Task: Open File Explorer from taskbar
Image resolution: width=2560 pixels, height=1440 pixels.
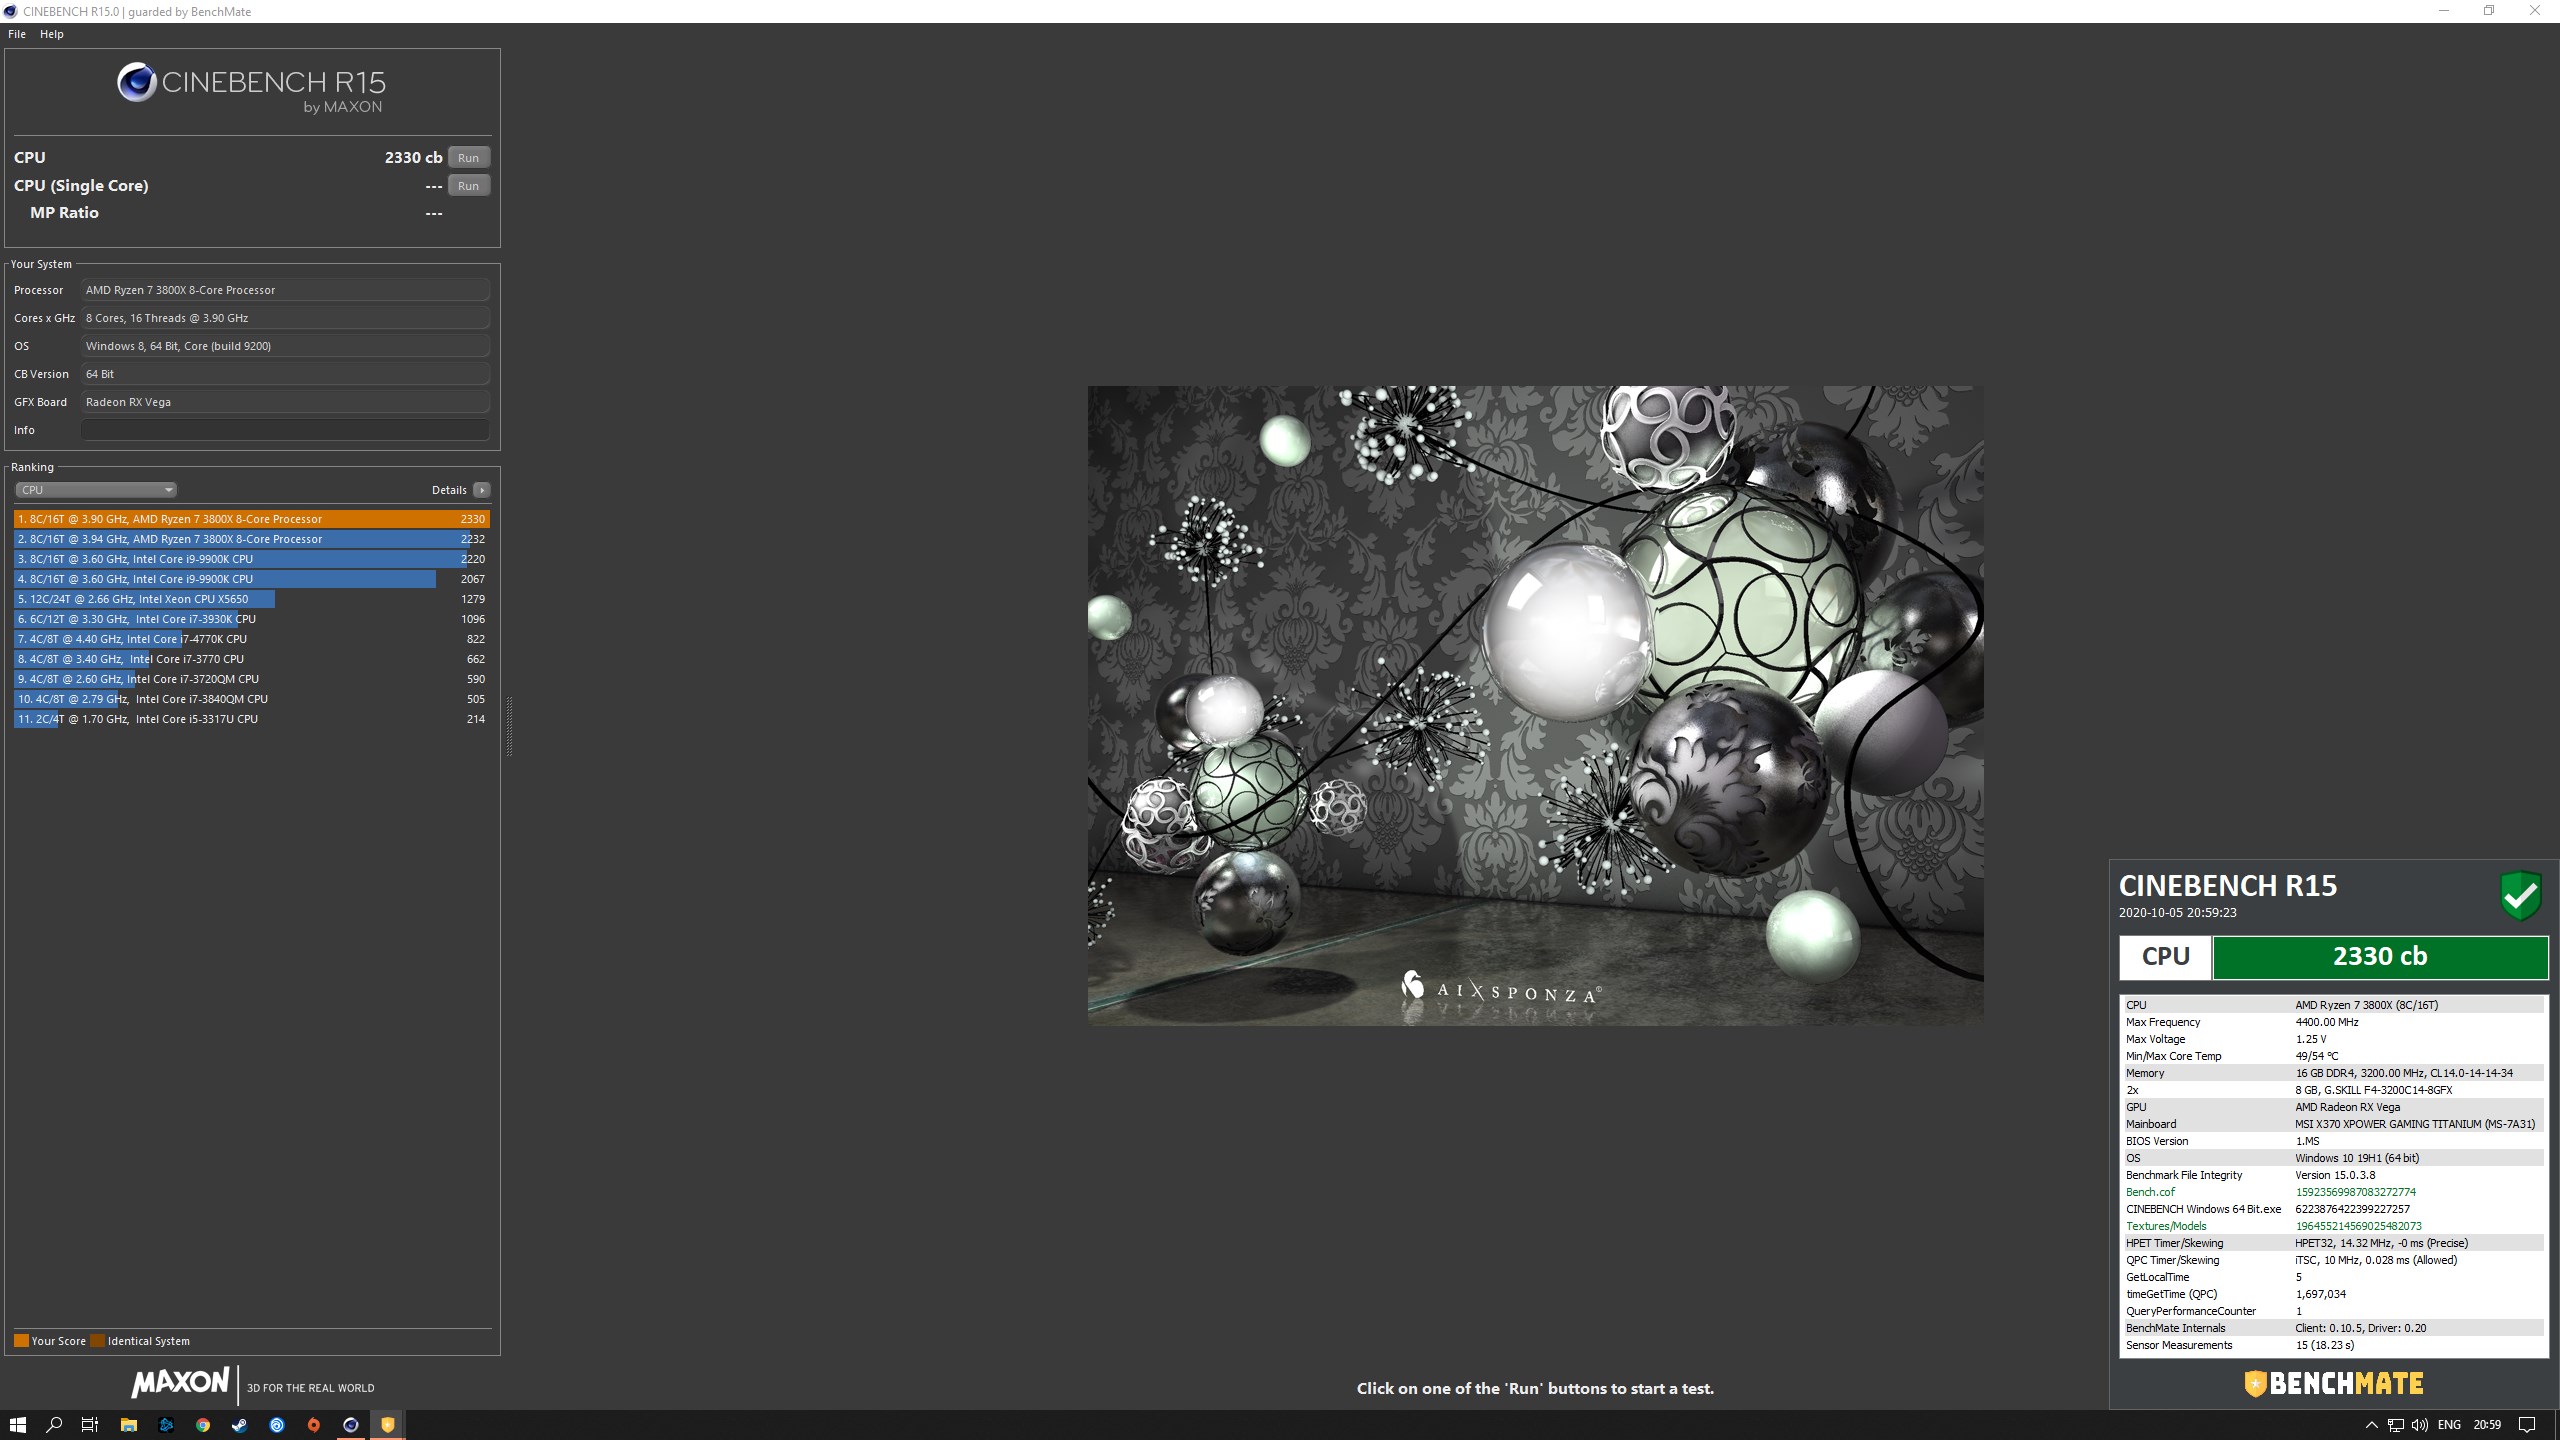Action: coord(129,1425)
